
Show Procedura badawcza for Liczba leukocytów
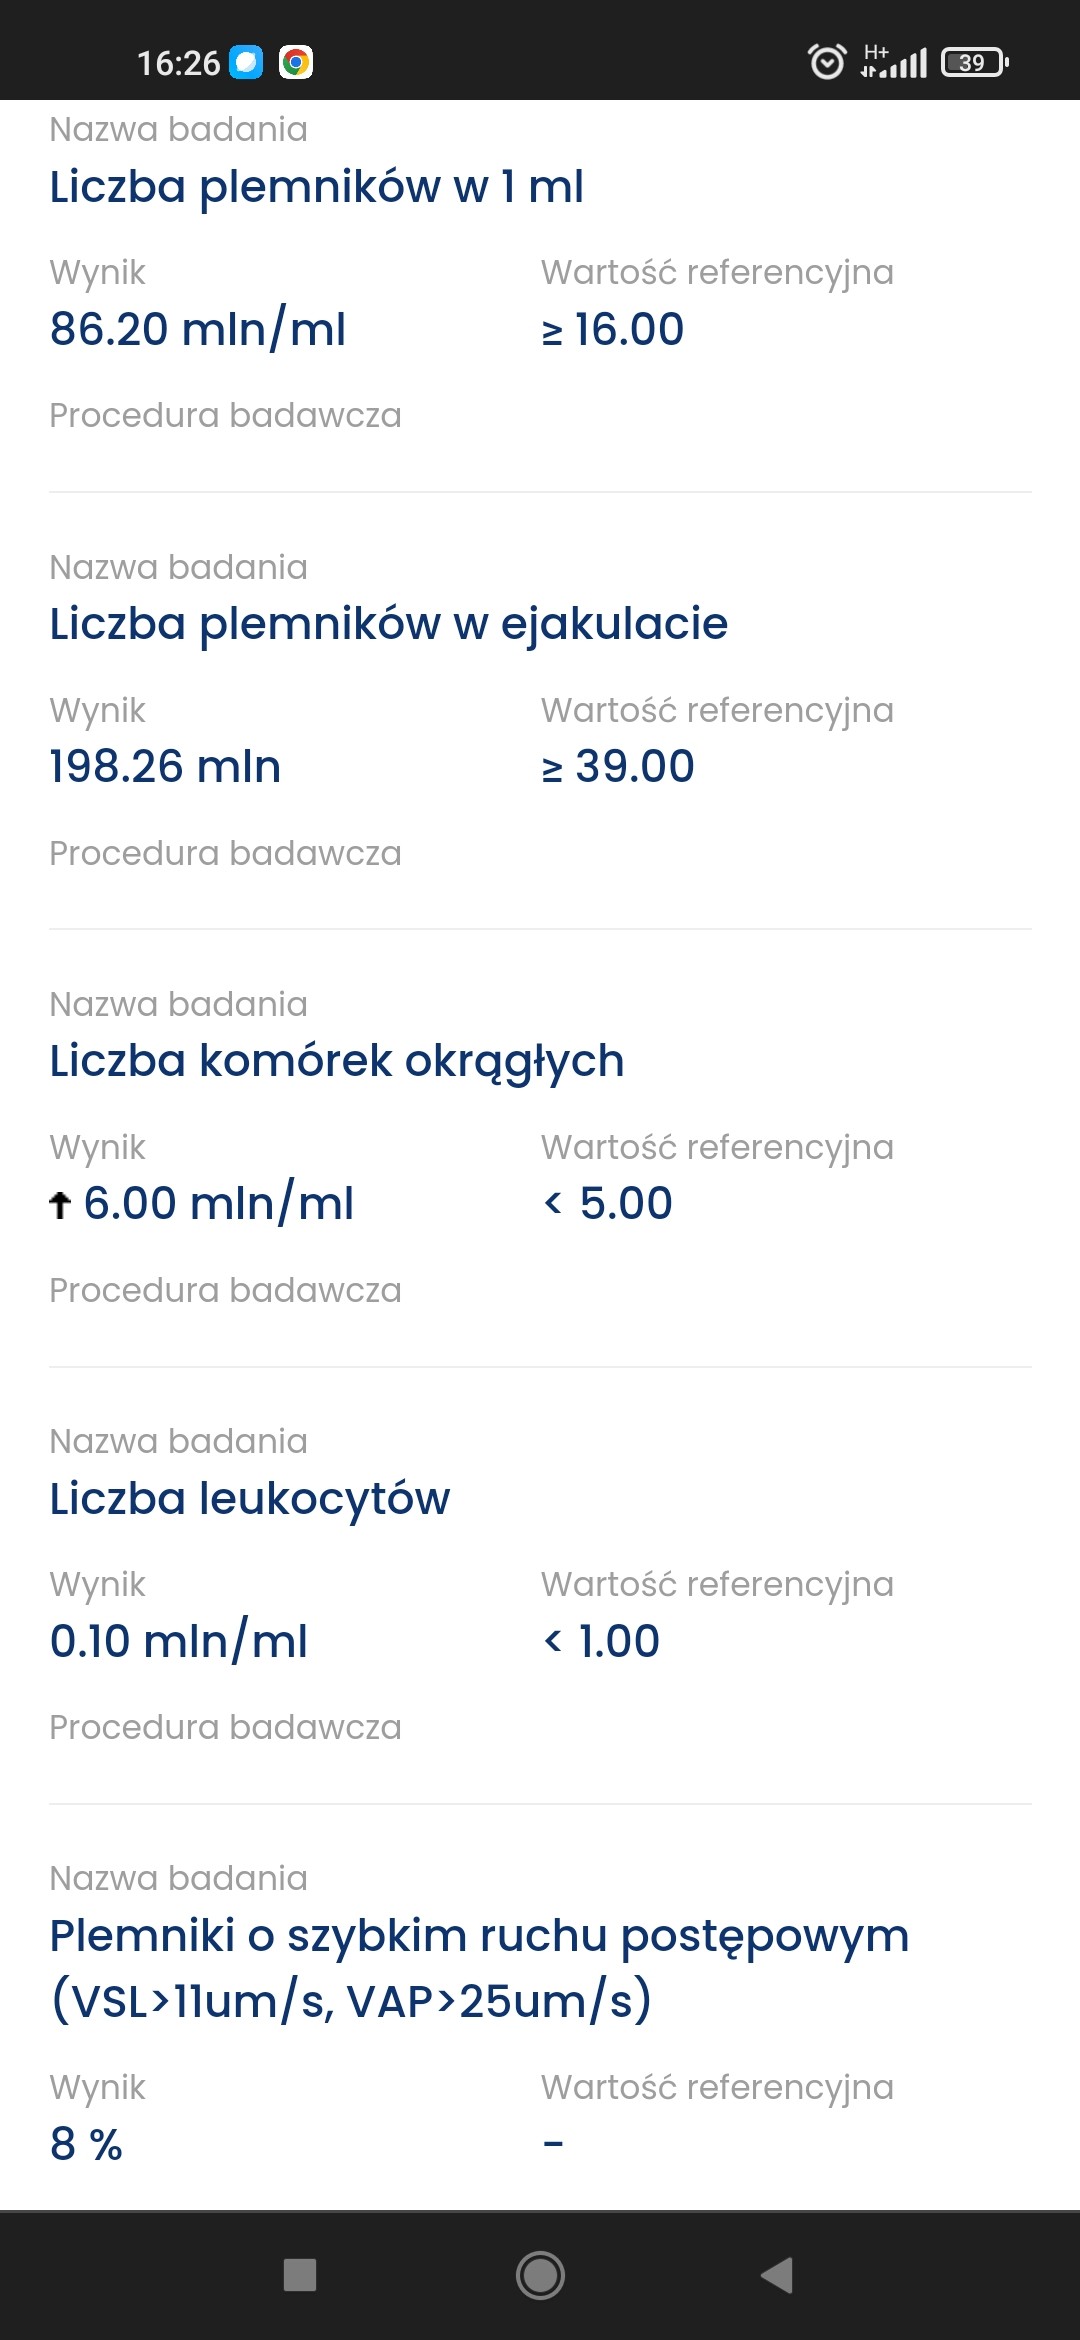[x=225, y=1727]
